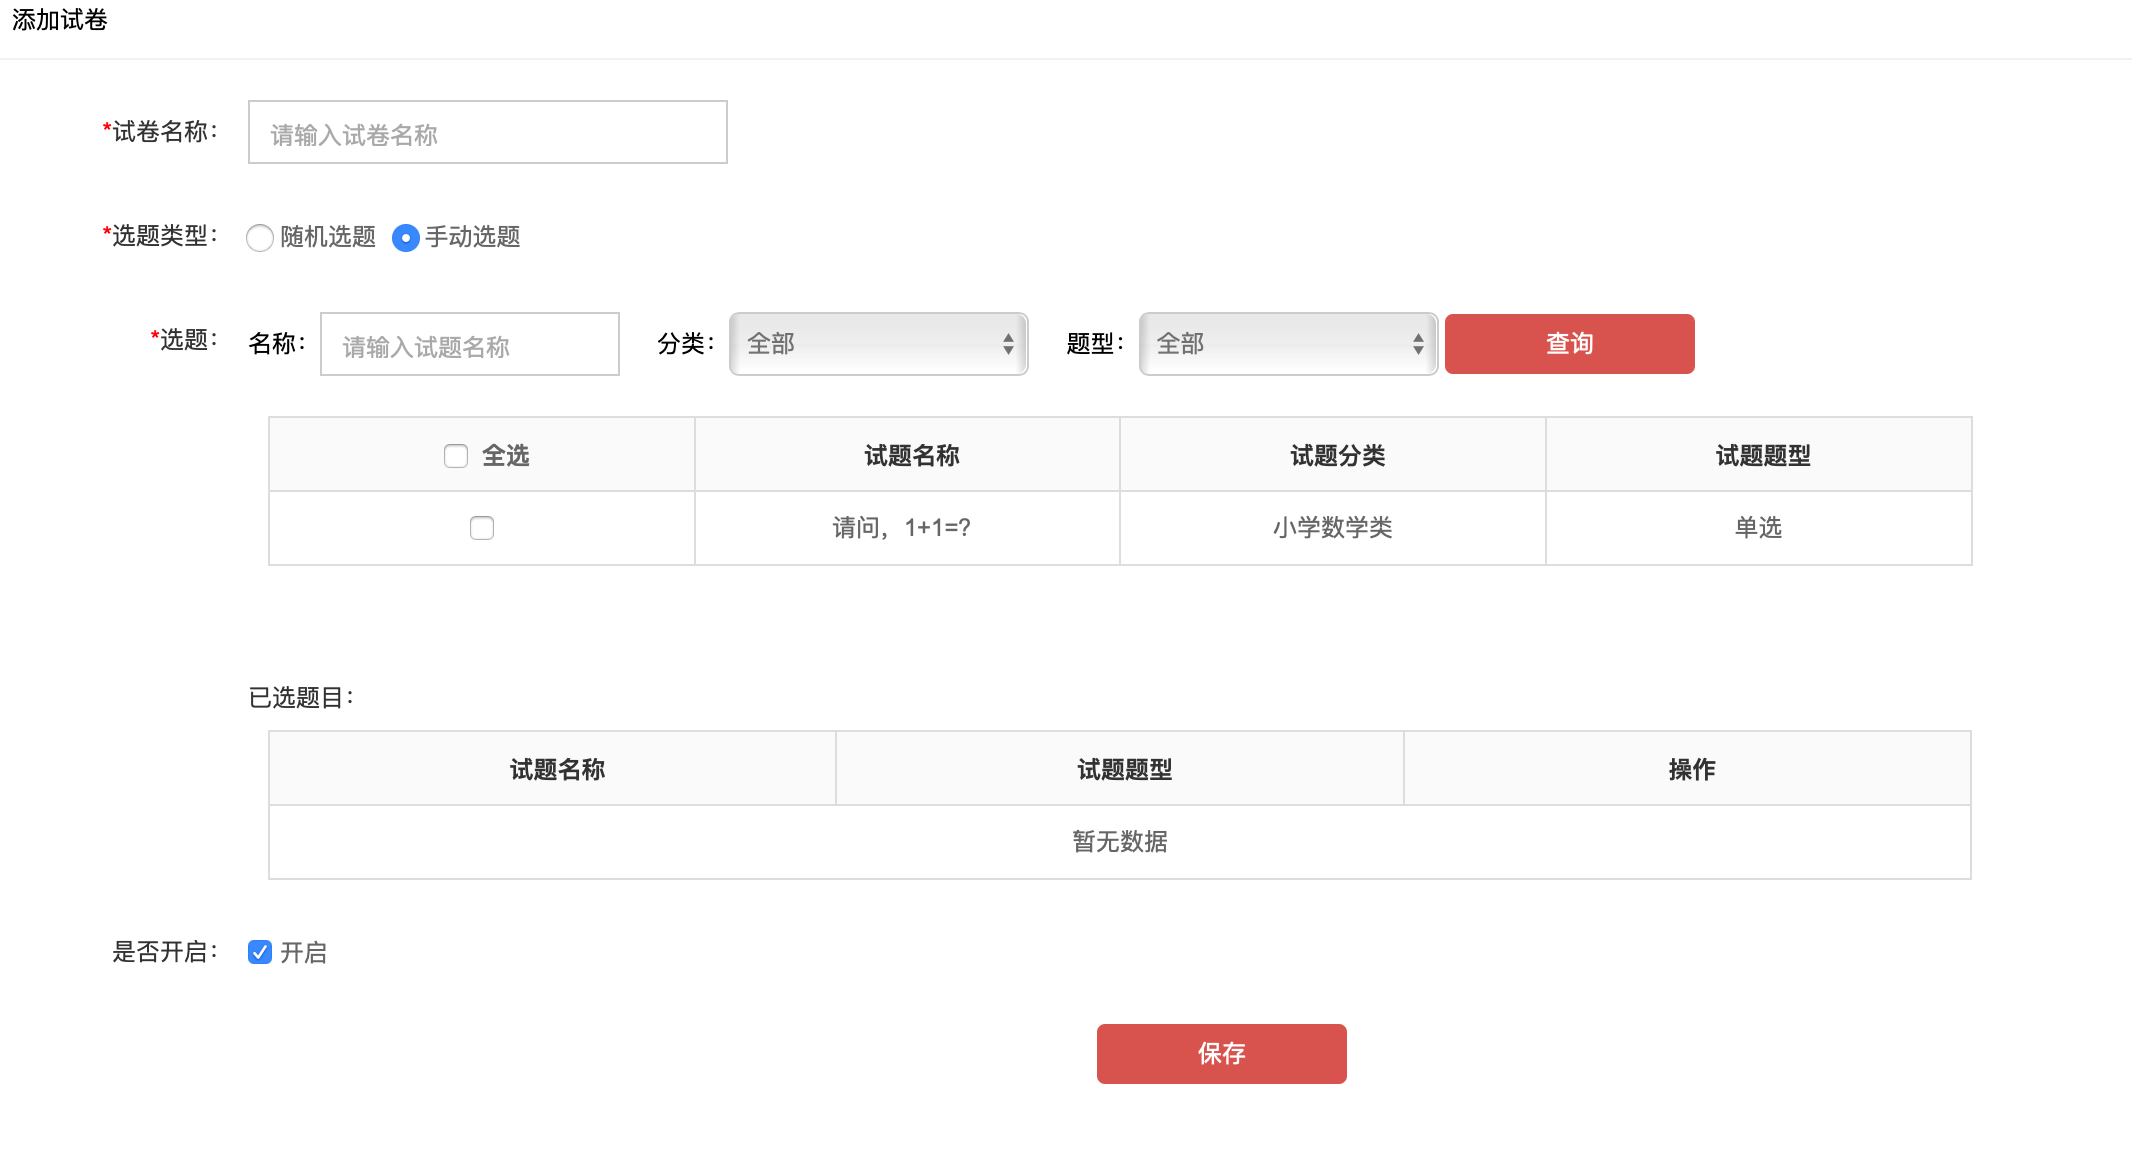
Task: Click the 小学数学类 category cell
Action: 1333,528
